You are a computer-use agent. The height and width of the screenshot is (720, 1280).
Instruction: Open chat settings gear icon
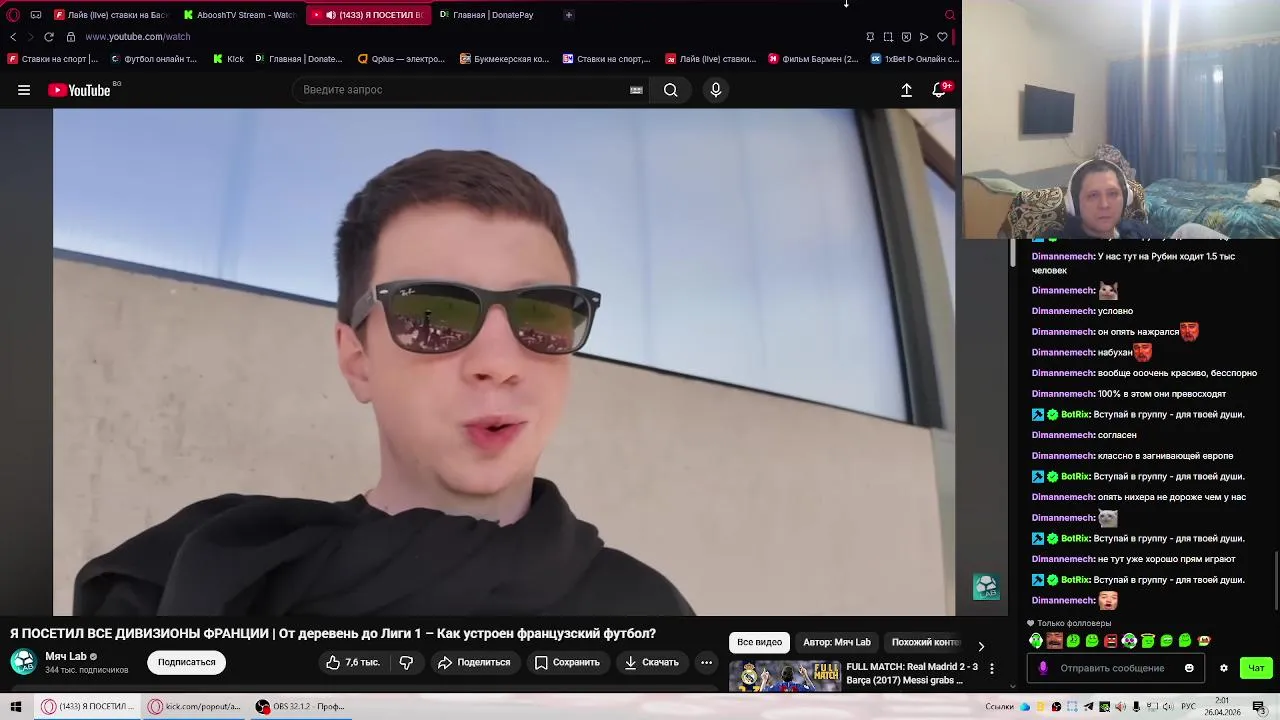(x=1223, y=668)
